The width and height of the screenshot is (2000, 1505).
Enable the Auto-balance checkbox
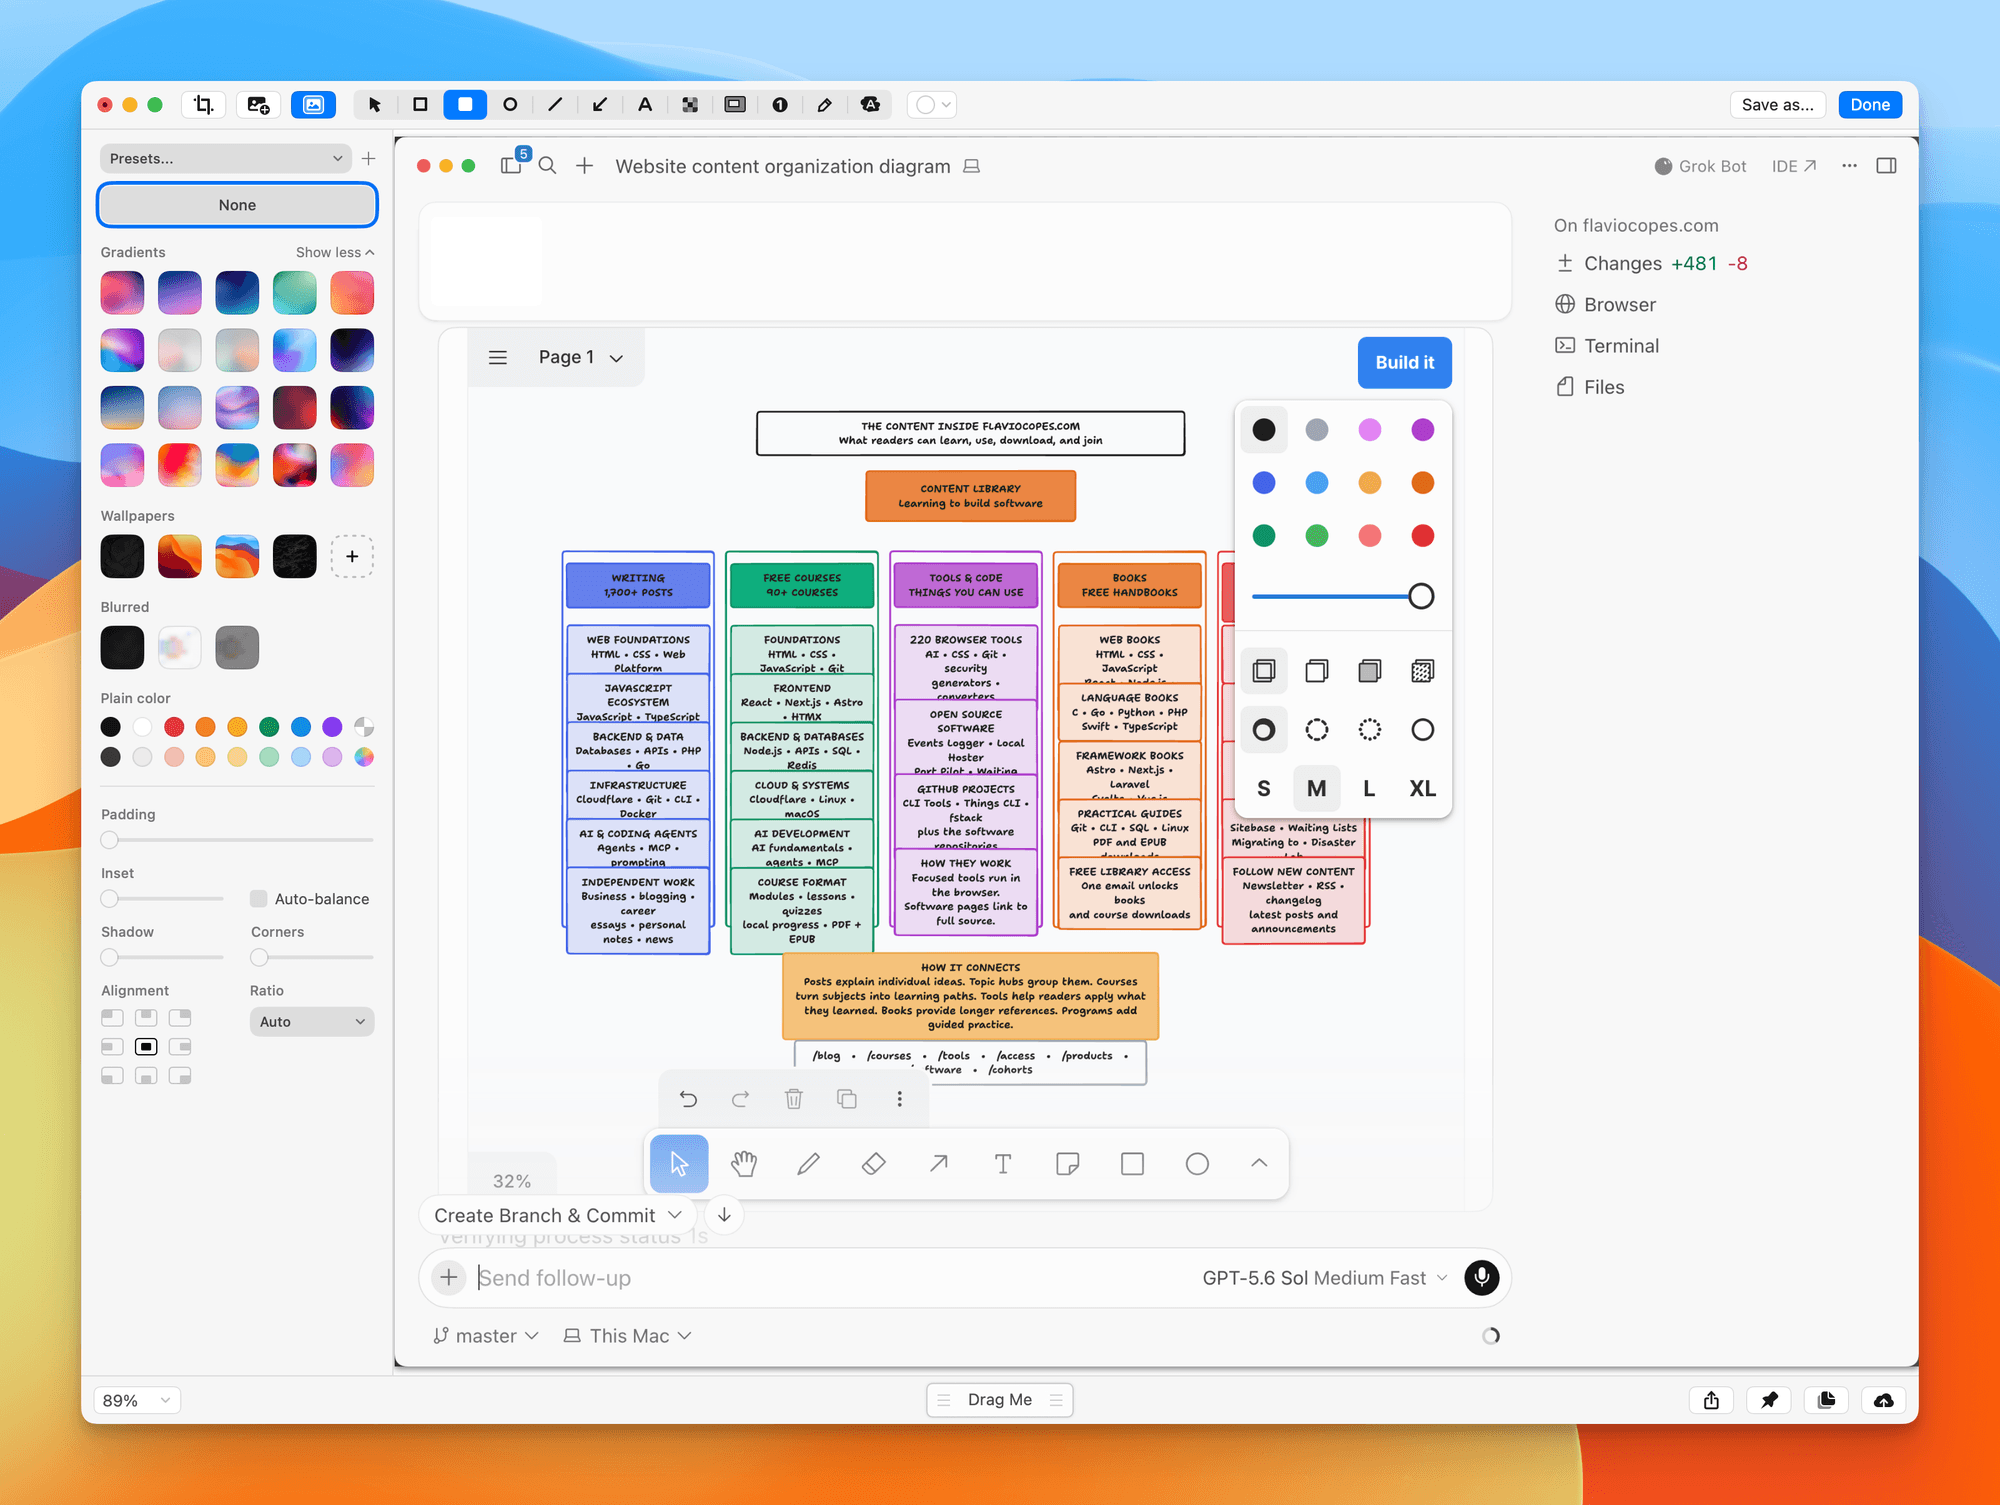[x=259, y=899]
